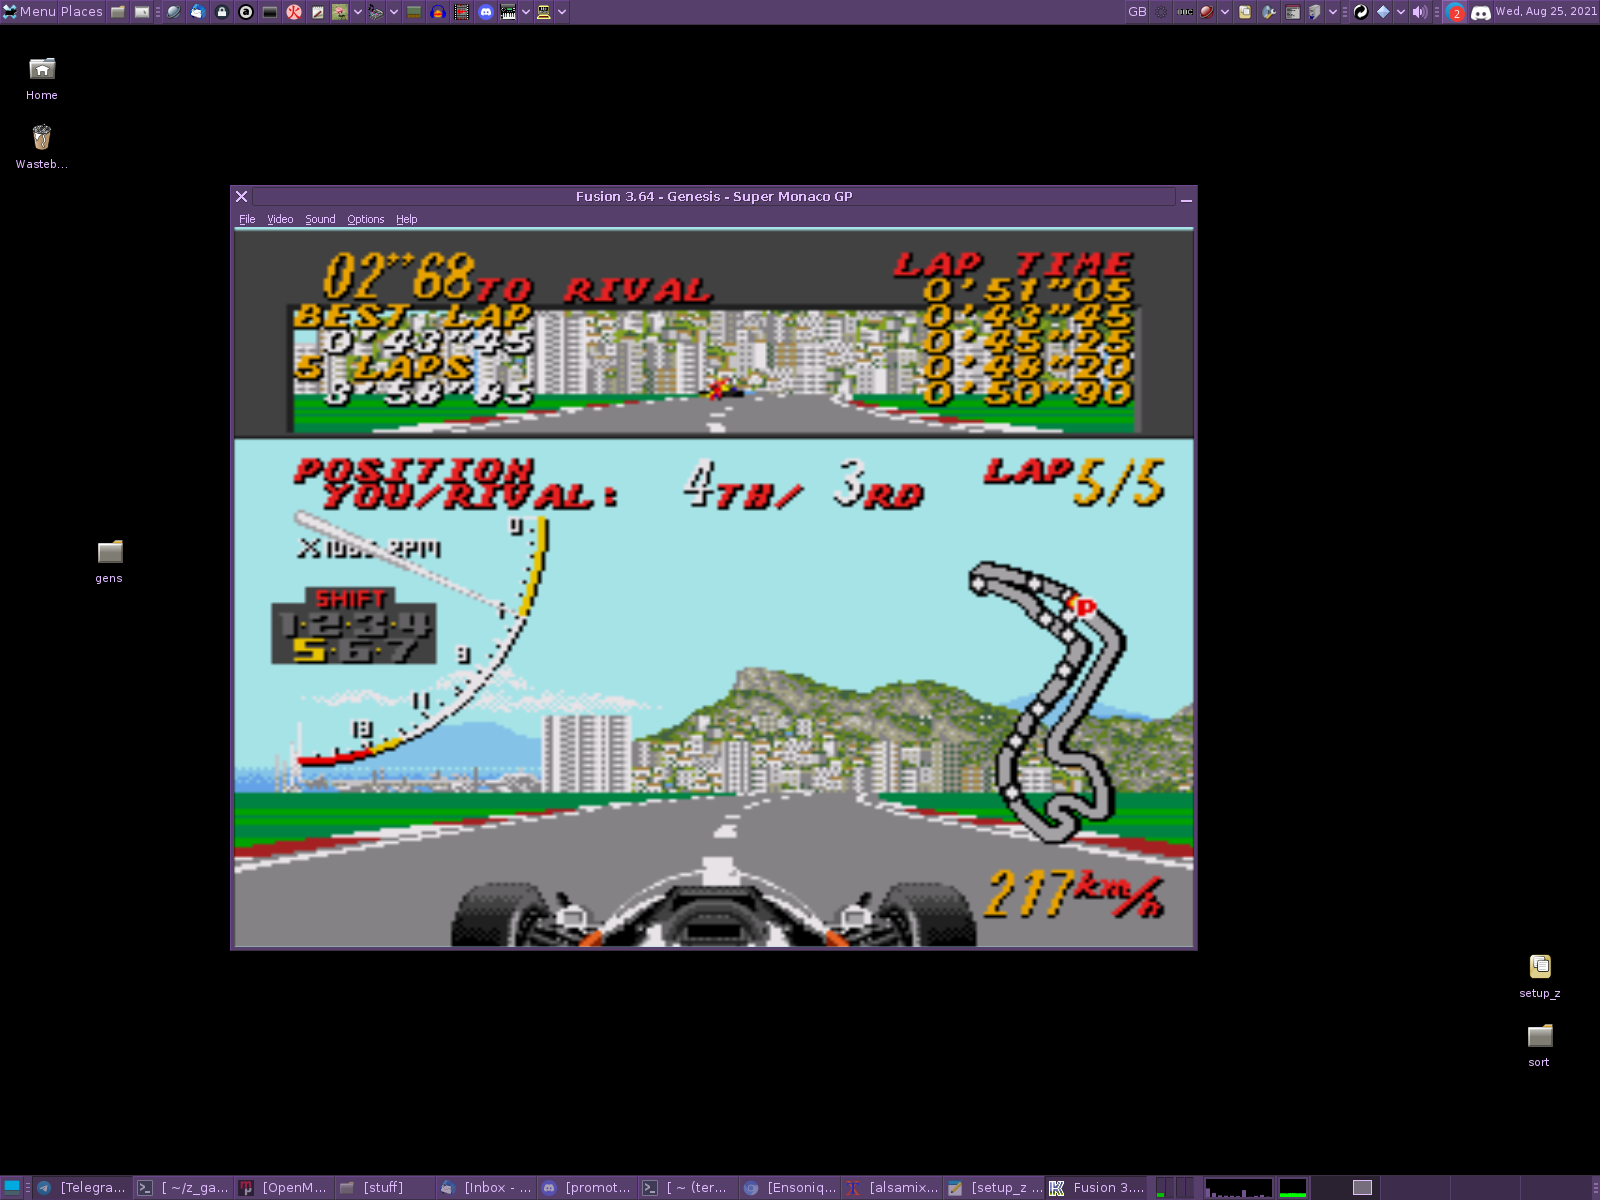Expand the dropdown next to the blue diamond icon
The image size is (1600, 1200).
point(1400,12)
